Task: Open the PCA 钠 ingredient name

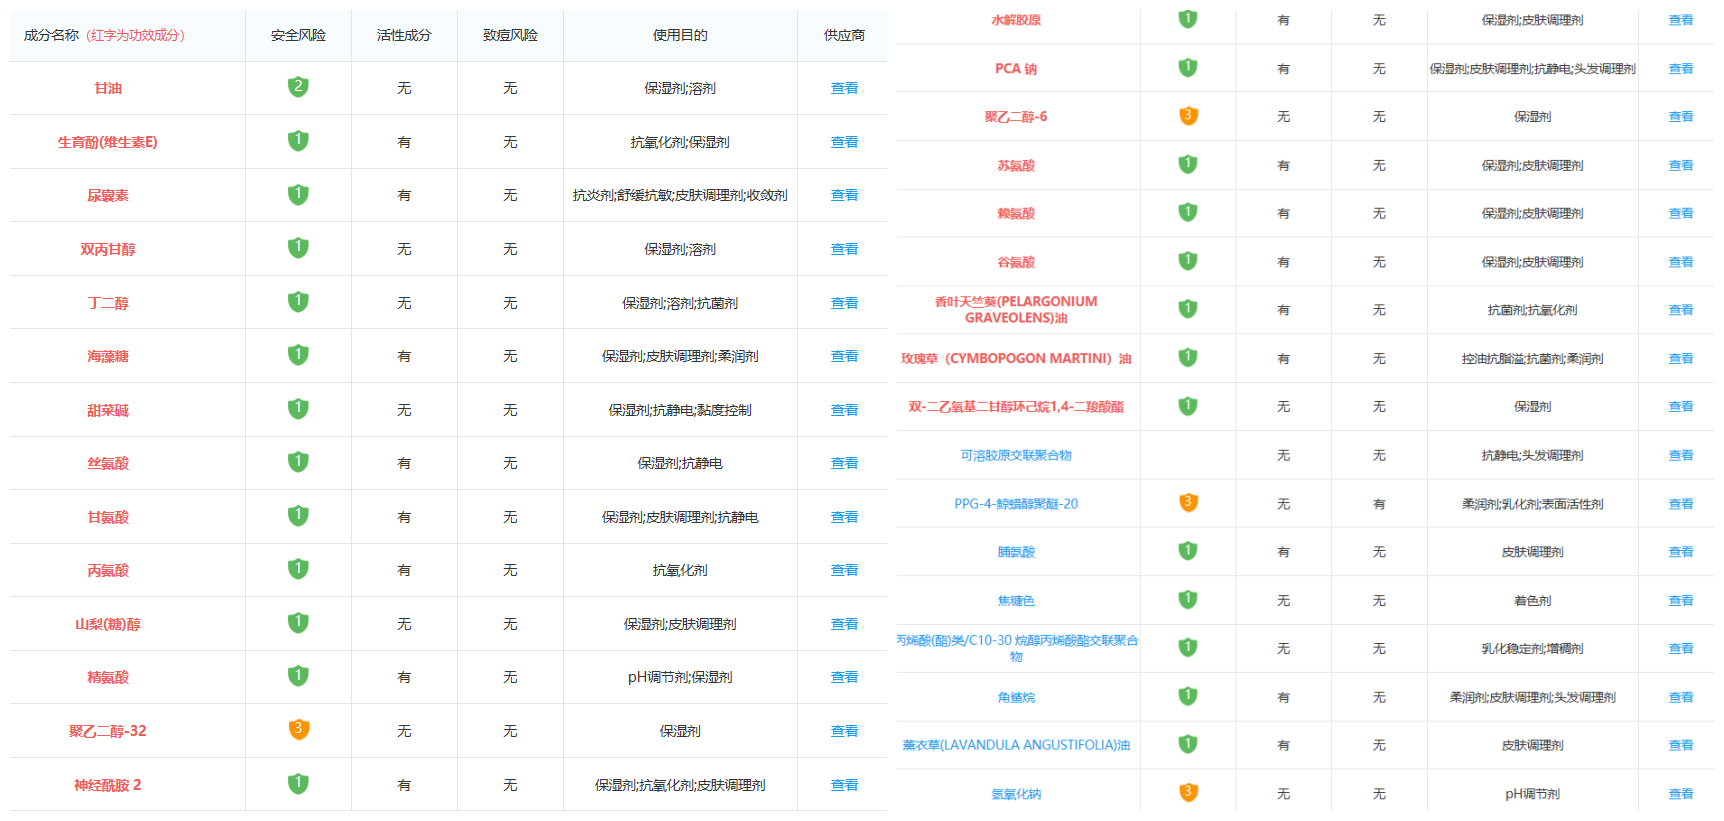Action: 1016,69
